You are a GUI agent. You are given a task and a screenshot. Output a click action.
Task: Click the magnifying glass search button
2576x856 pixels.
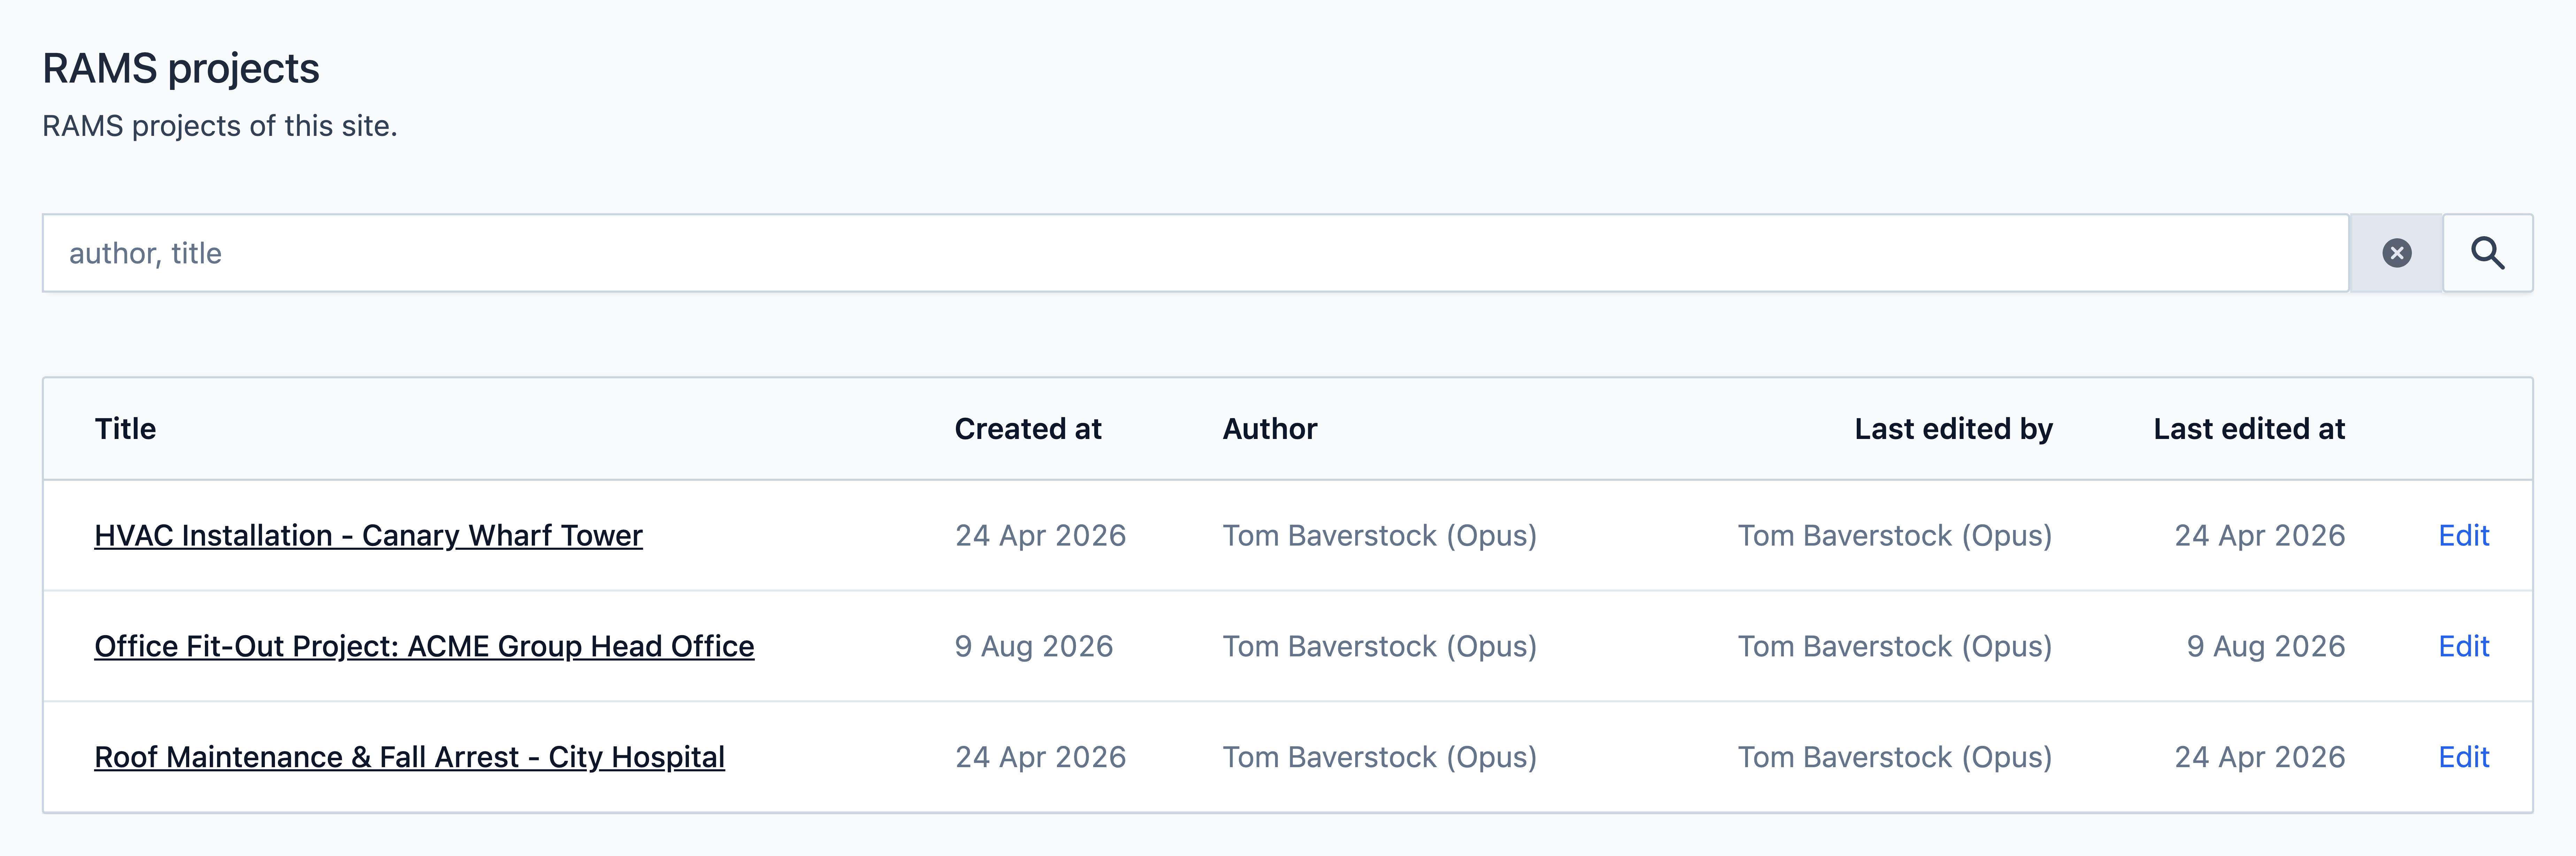coord(2488,253)
